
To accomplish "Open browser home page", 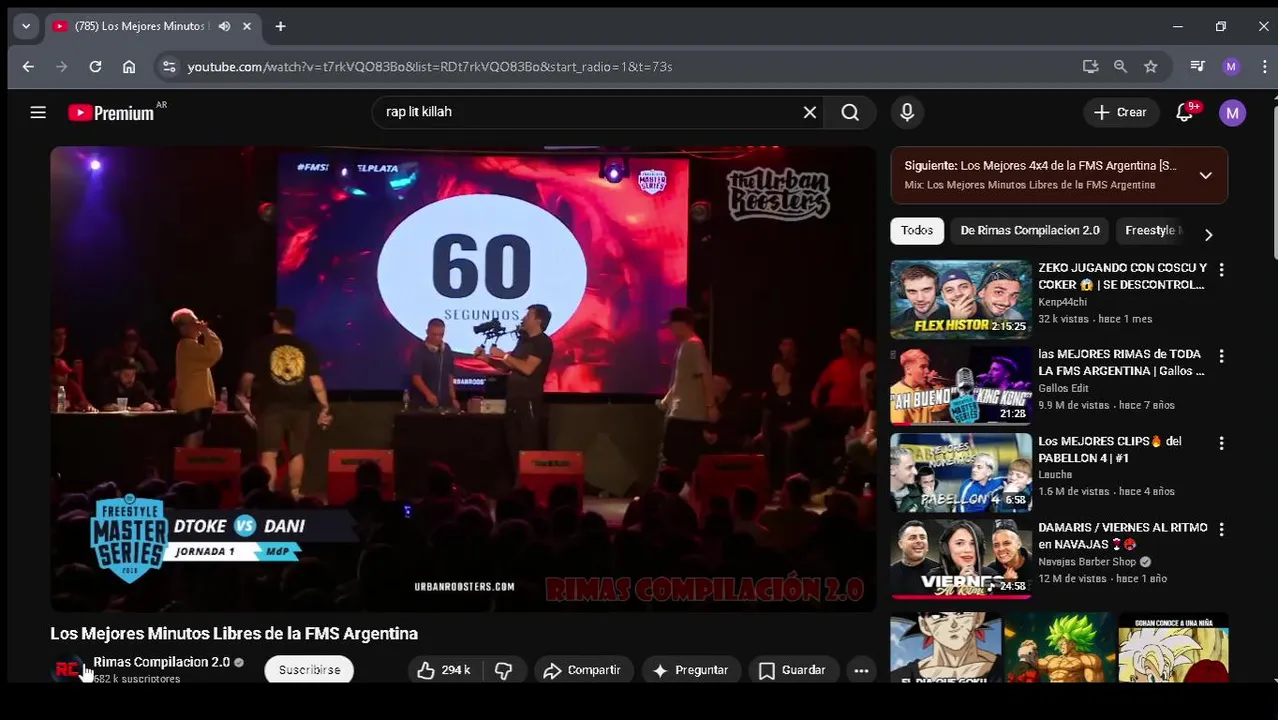I will coord(129,66).
